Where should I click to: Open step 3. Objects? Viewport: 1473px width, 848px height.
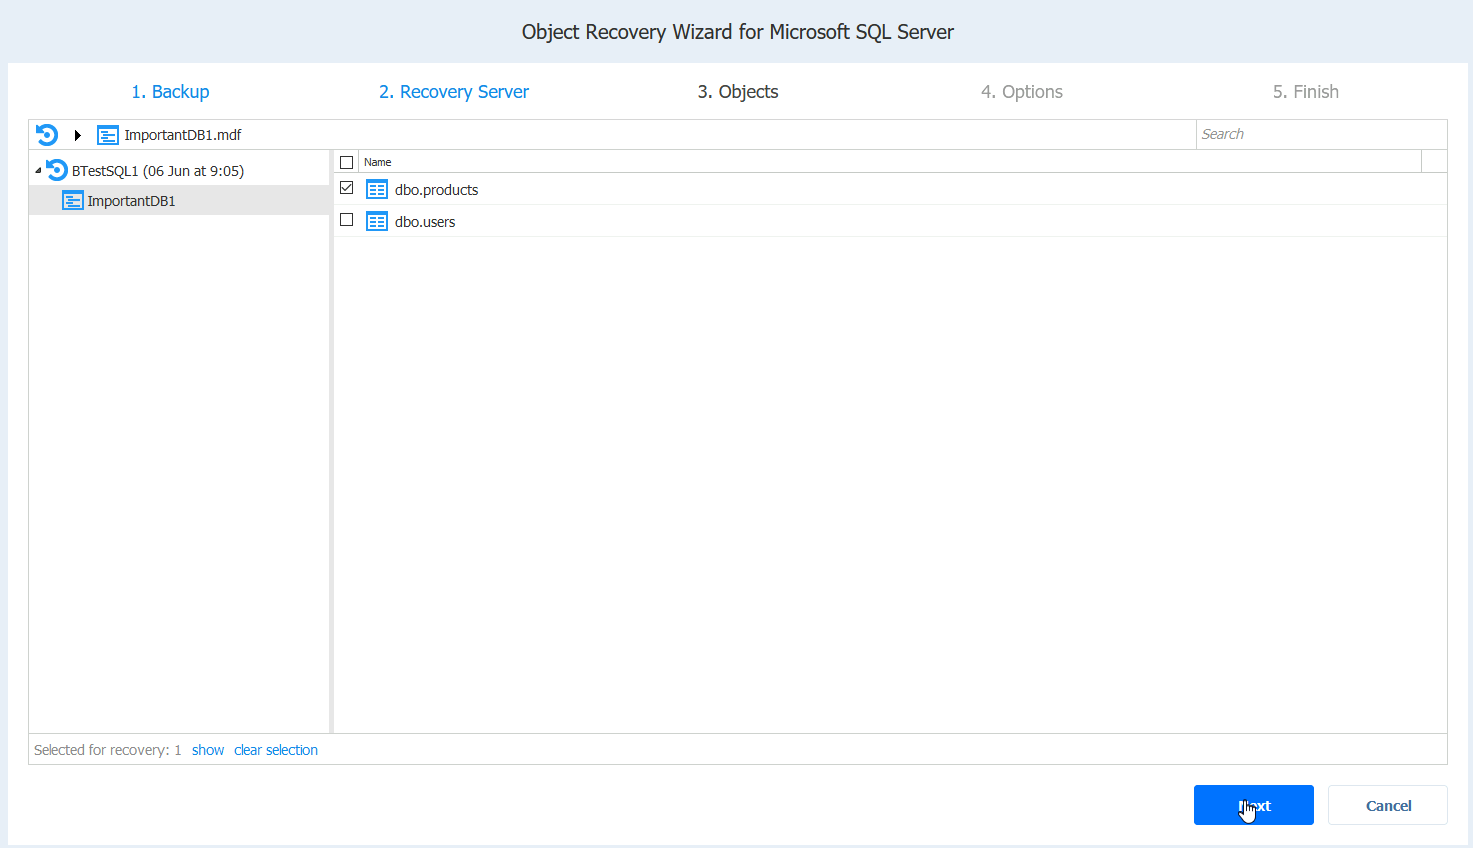[738, 92]
